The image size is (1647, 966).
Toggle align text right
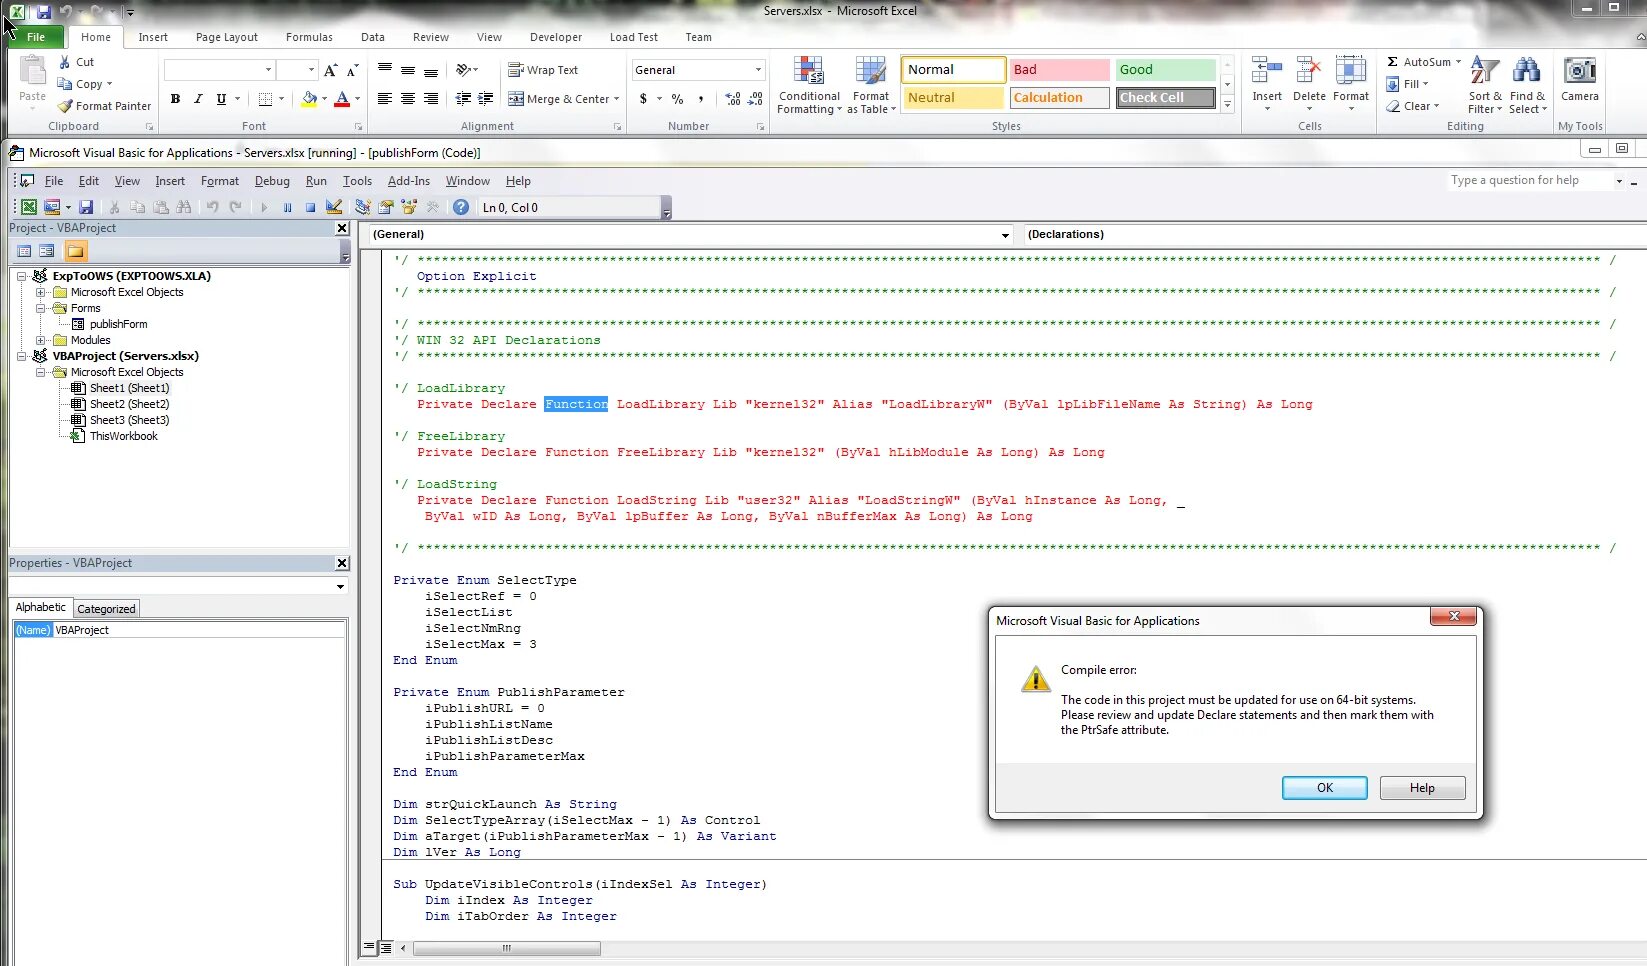point(431,99)
